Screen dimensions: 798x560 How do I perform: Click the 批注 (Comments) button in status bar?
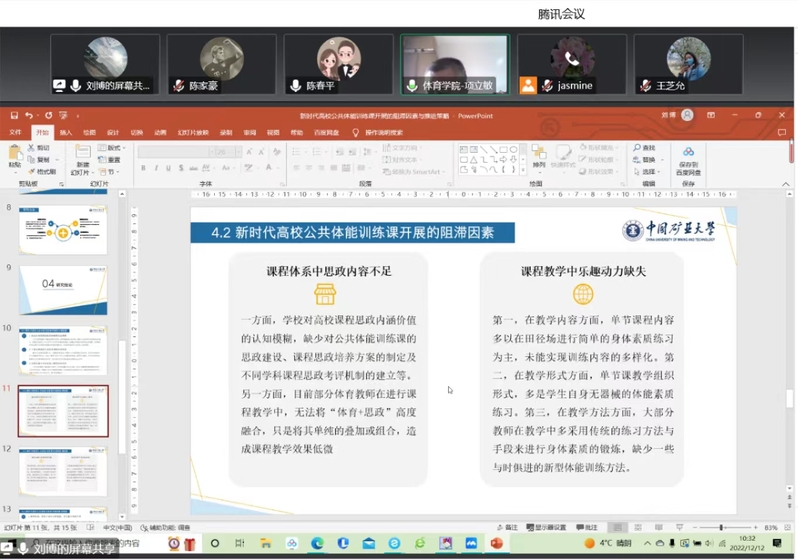(x=587, y=527)
